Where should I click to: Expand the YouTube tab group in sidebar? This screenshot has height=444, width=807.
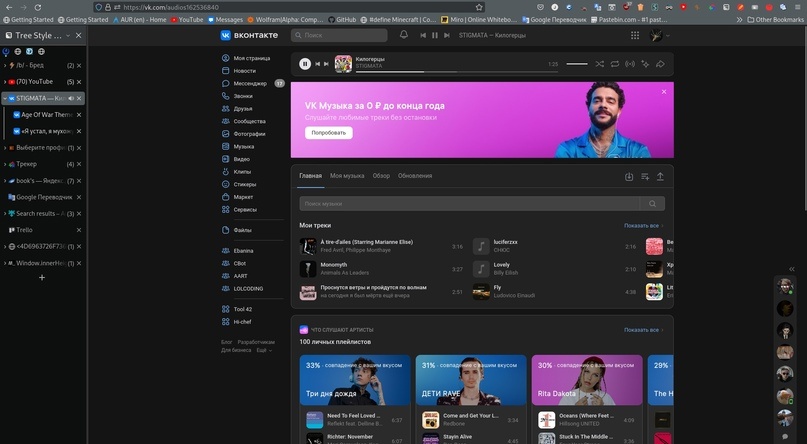pos(5,82)
